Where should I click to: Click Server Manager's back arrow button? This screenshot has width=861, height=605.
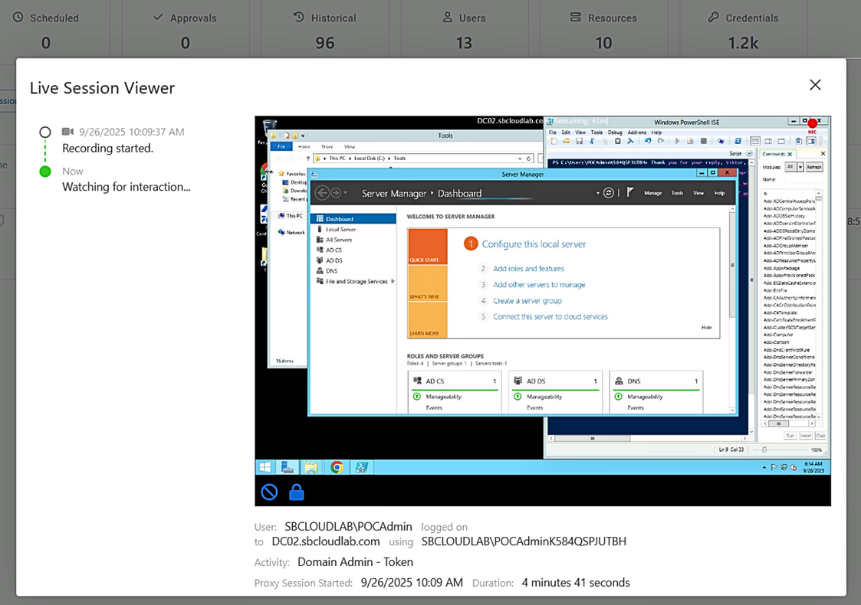(x=322, y=193)
